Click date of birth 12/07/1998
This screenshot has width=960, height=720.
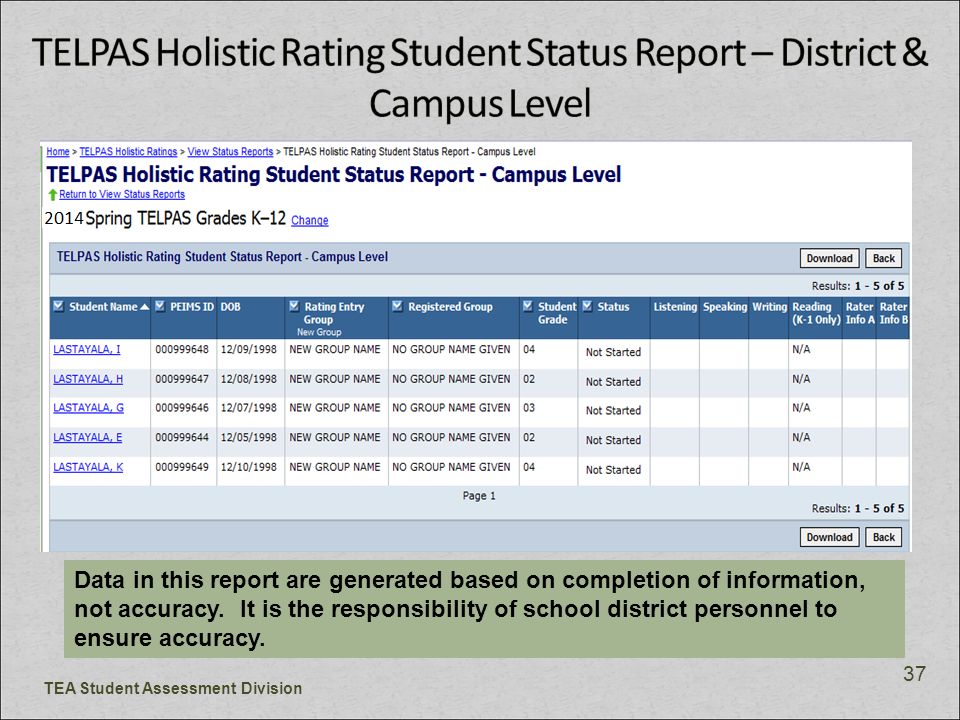coord(249,408)
